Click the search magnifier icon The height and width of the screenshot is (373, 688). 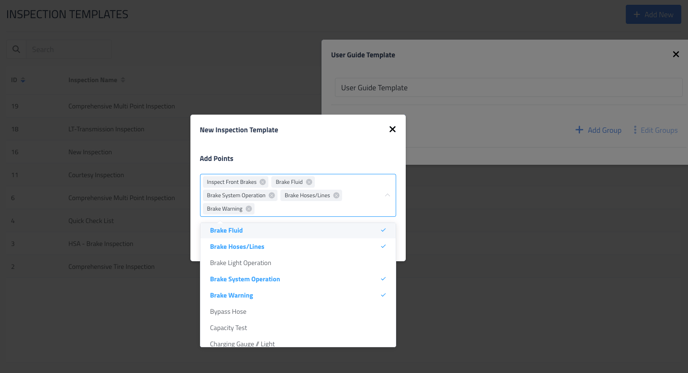(16, 49)
